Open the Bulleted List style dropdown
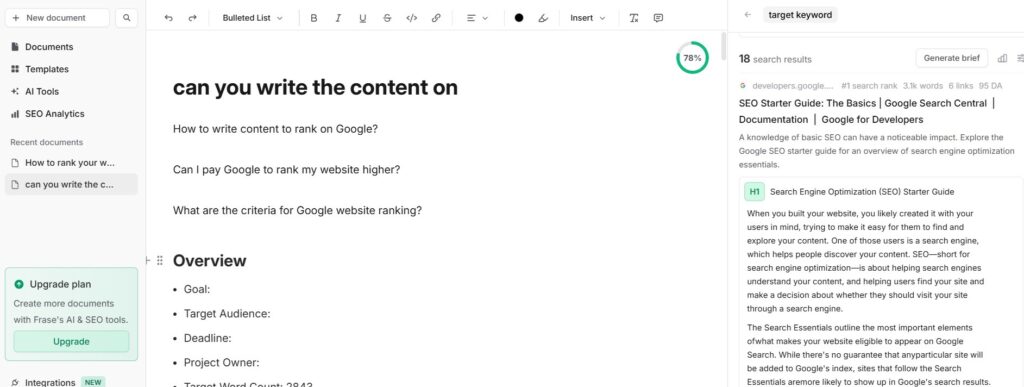Viewport: 1024px width, 387px height. click(253, 18)
